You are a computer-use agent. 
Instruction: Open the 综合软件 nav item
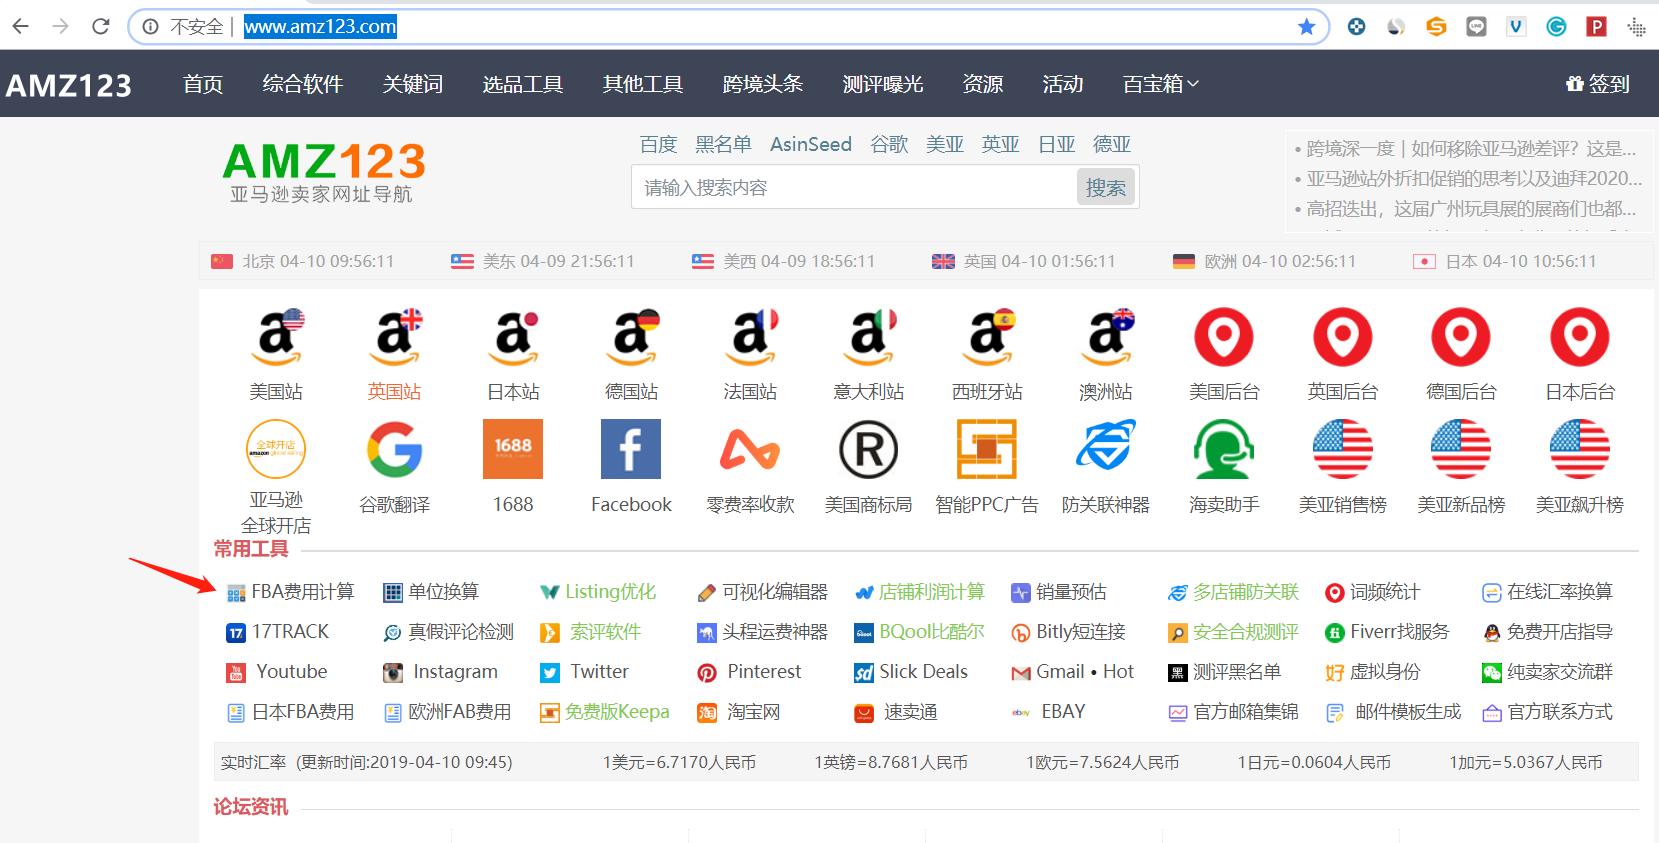coord(302,84)
